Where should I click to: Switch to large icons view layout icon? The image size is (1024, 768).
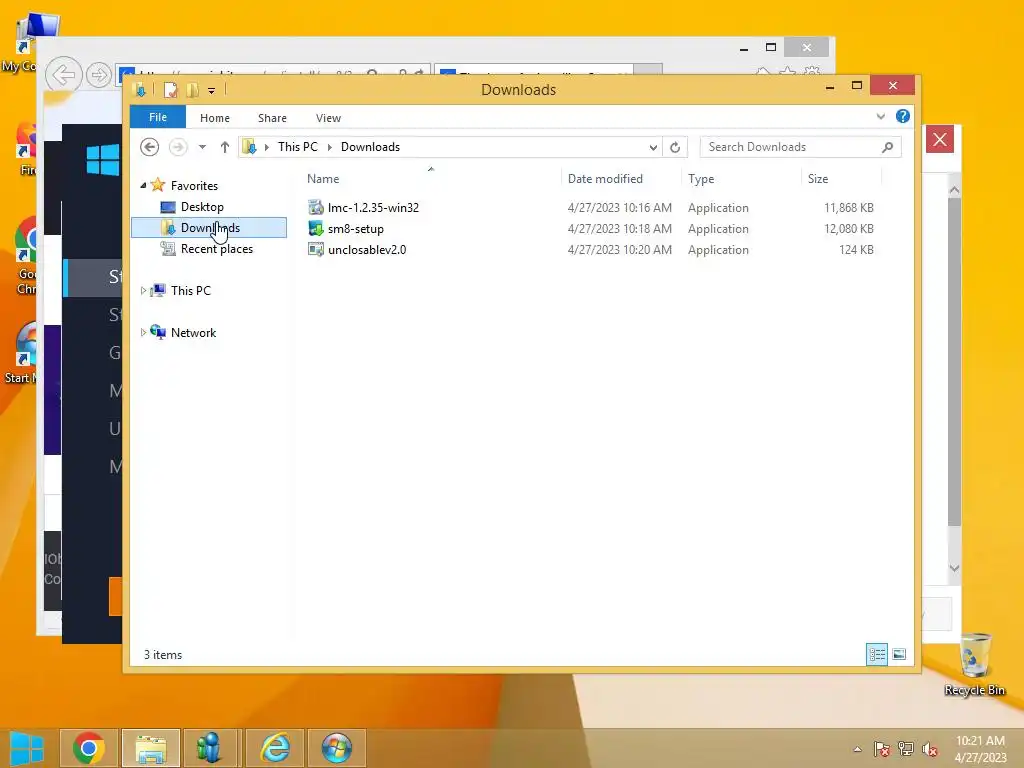[899, 654]
